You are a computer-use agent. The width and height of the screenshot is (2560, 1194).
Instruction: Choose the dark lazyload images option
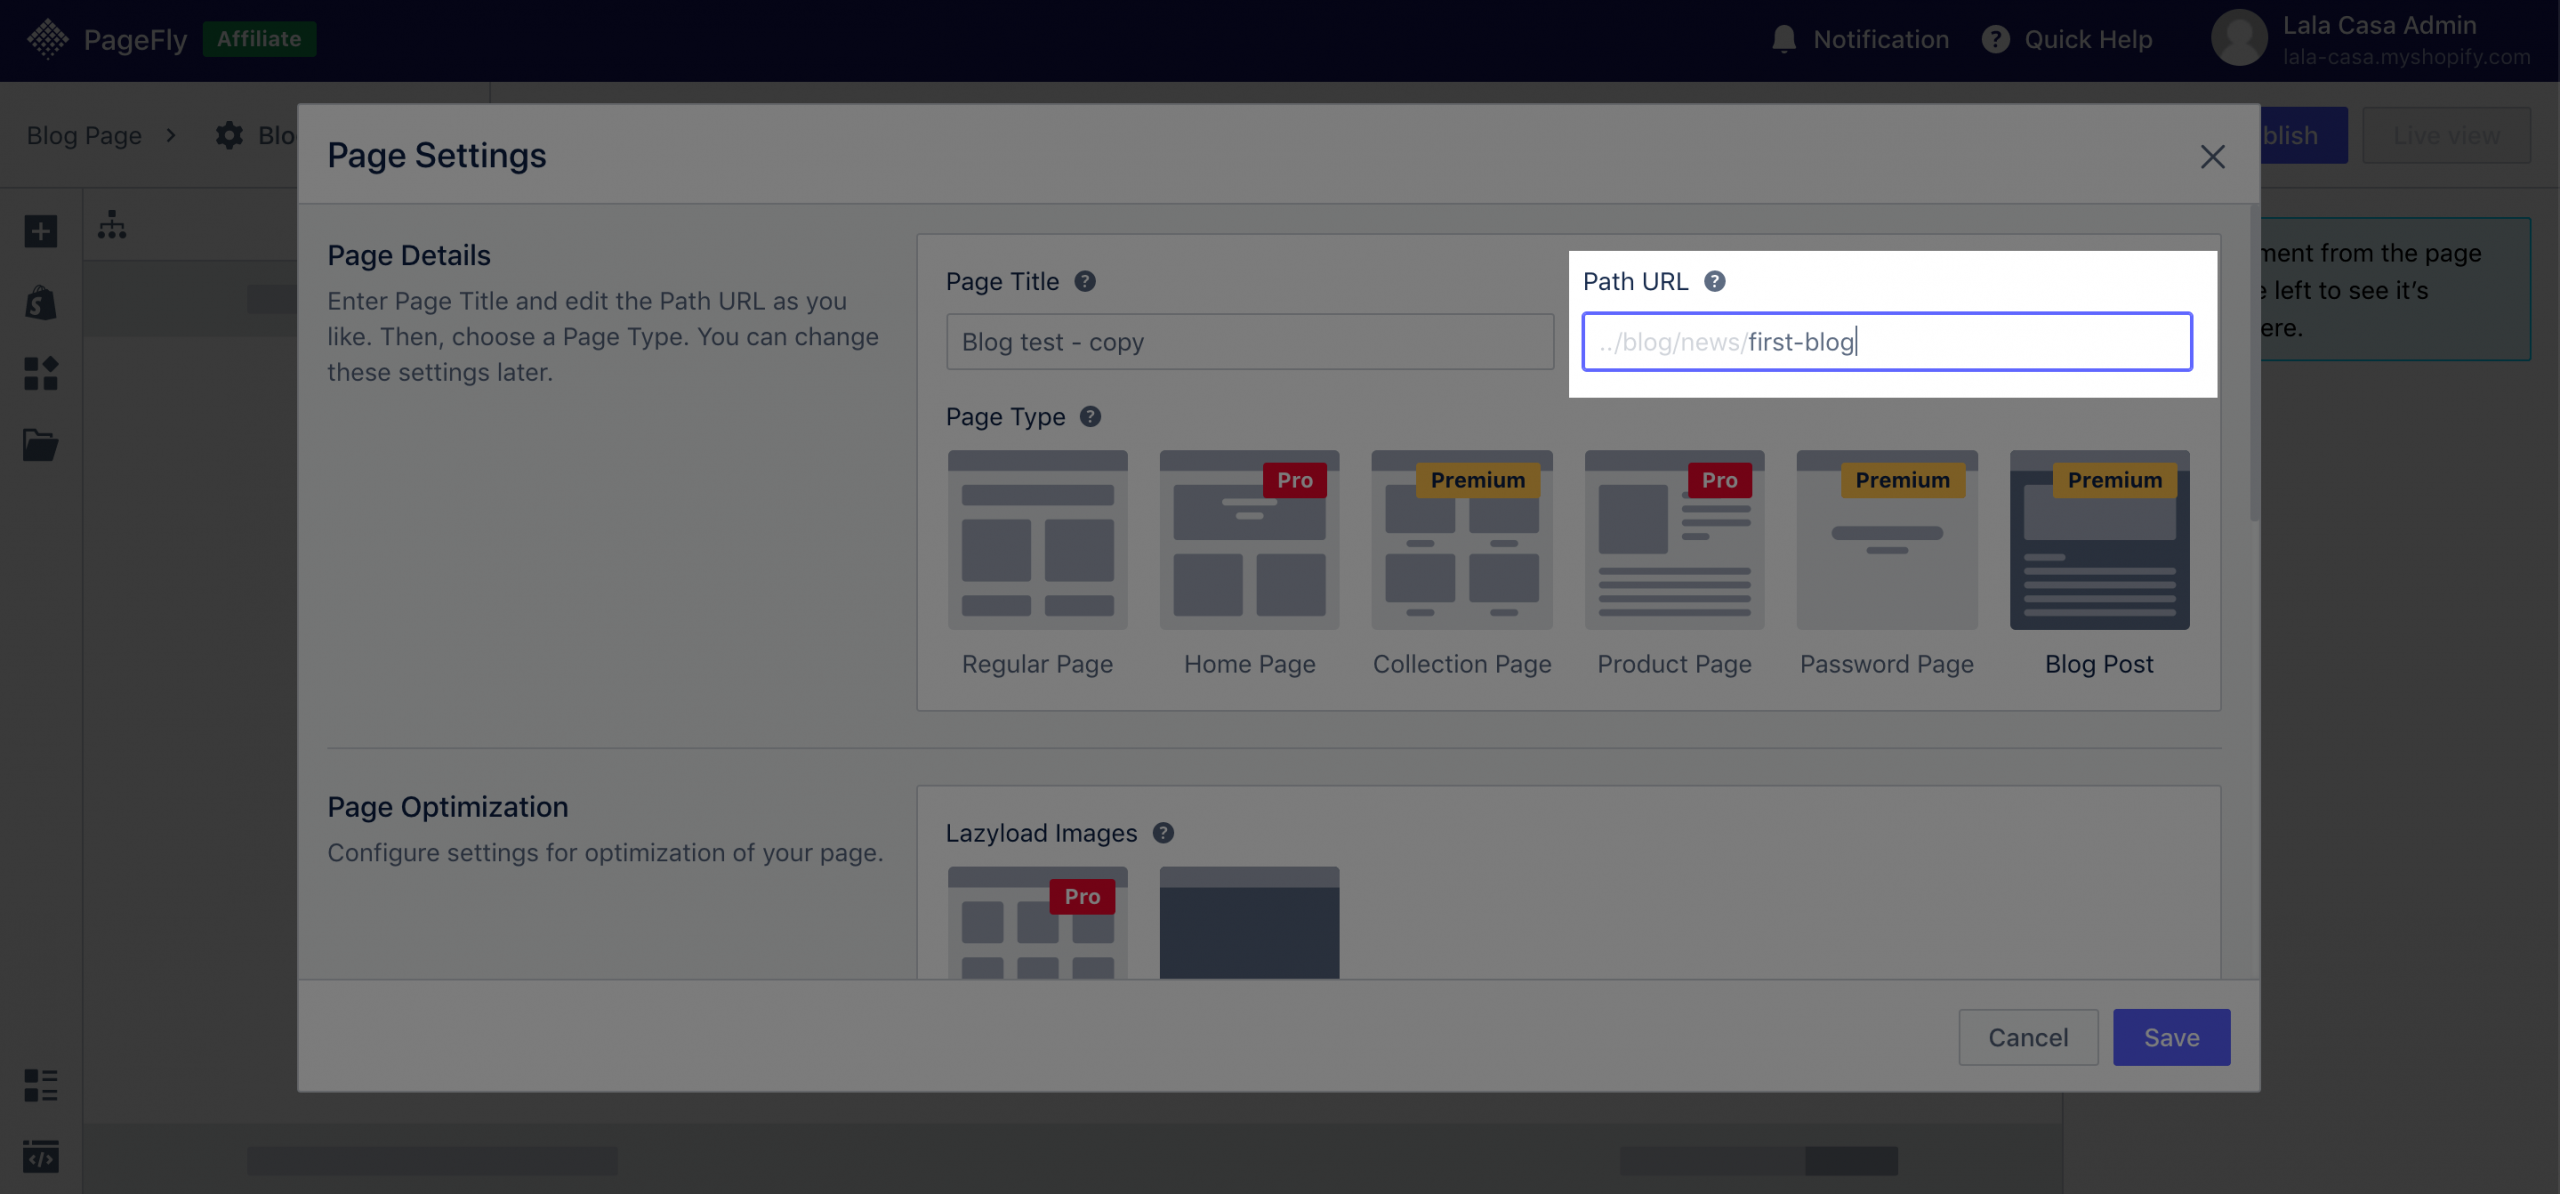pos(1249,922)
